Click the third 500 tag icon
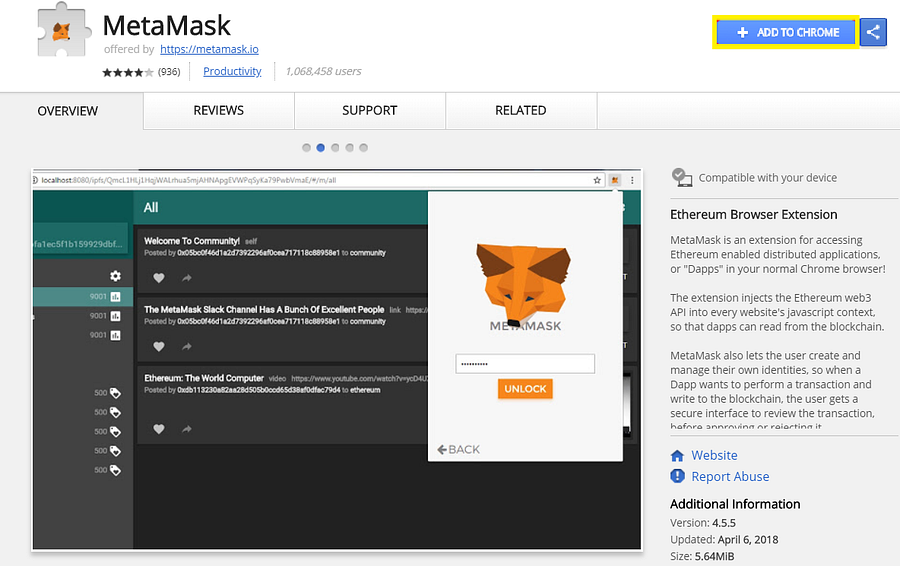This screenshot has height=566, width=900. click(x=115, y=432)
